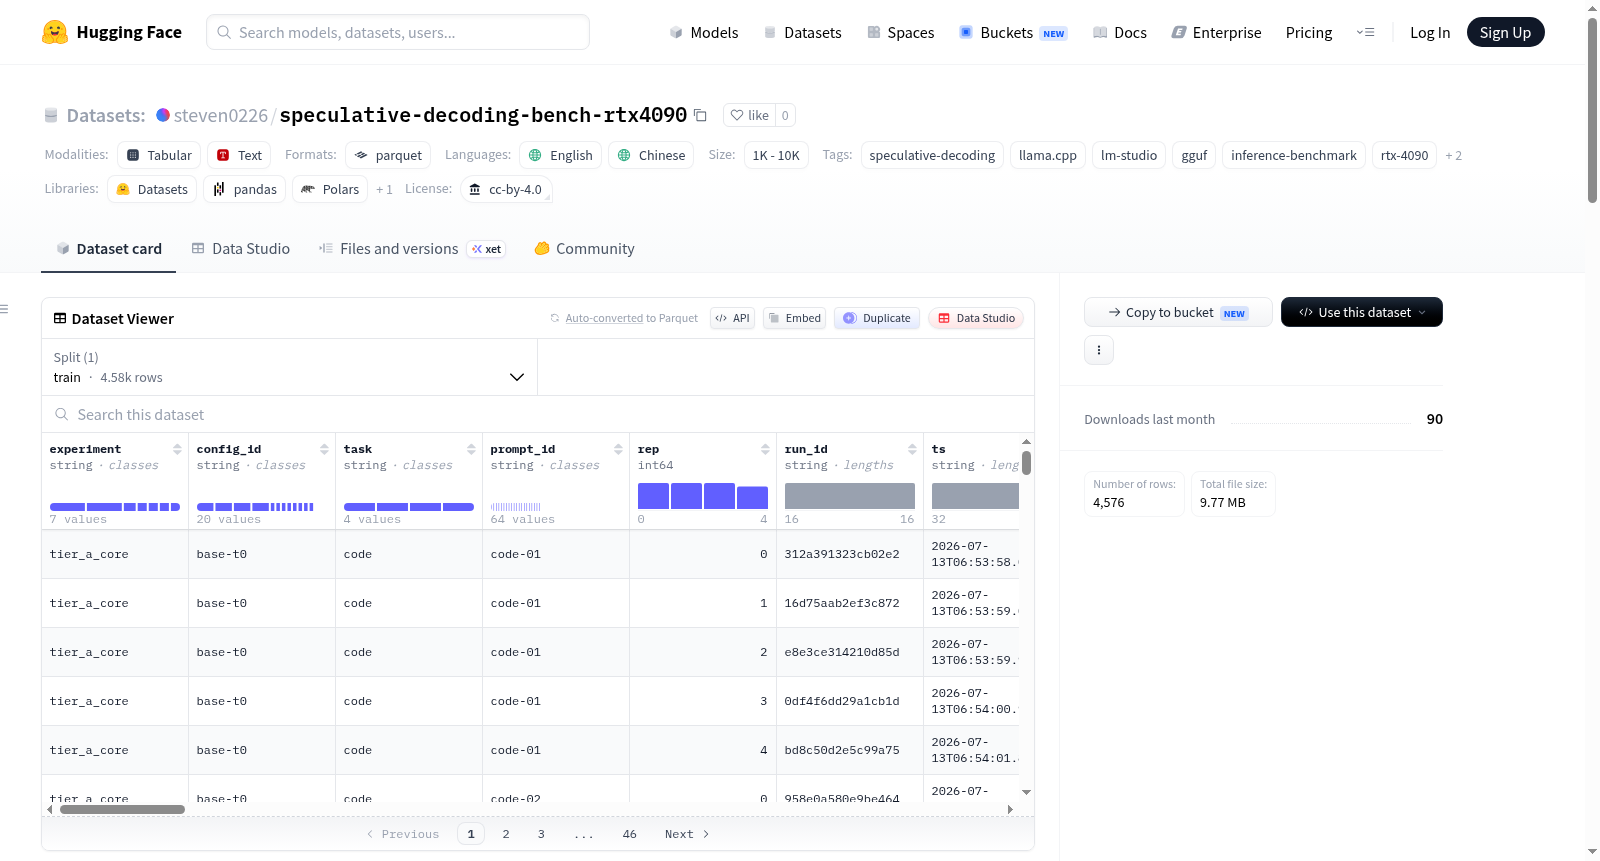The image size is (1600, 861).
Task: Click the Embed button
Action: 794,318
